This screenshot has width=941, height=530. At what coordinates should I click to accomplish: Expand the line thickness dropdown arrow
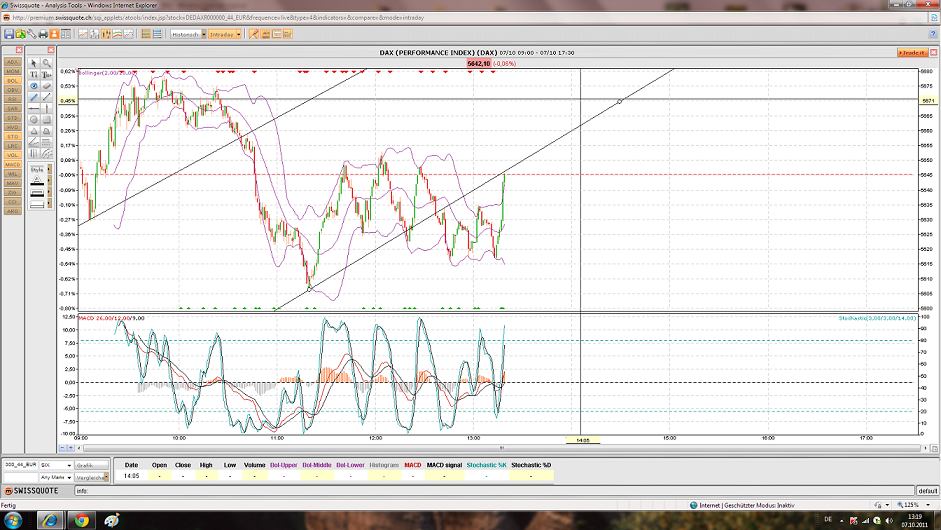pyautogui.click(x=49, y=191)
